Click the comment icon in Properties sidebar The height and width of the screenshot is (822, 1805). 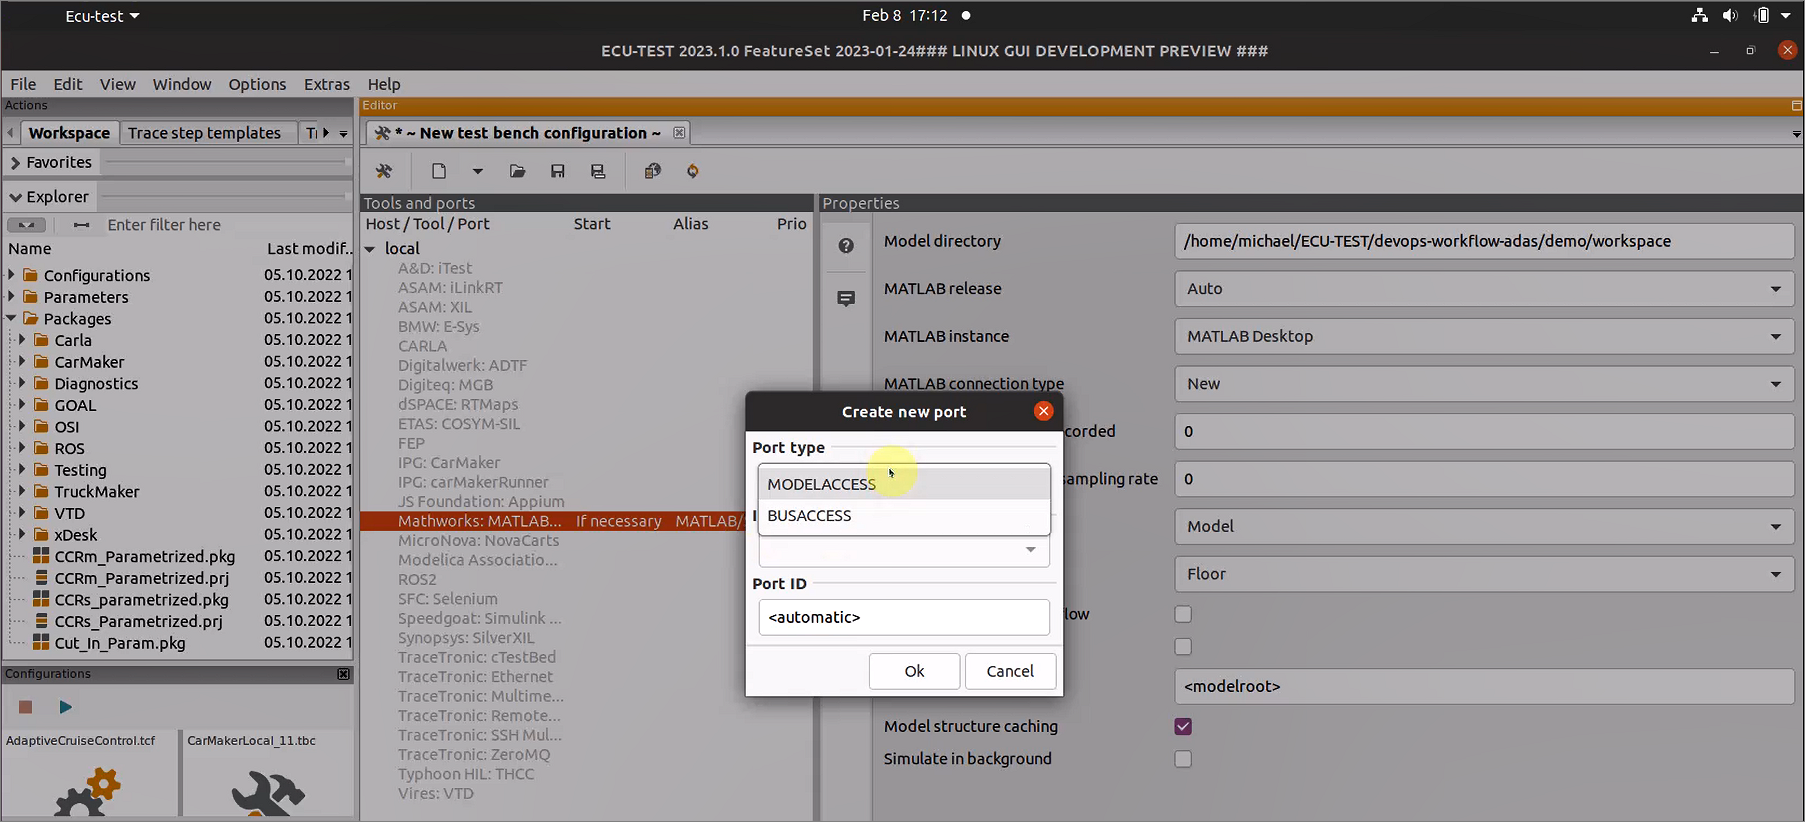[x=846, y=298]
